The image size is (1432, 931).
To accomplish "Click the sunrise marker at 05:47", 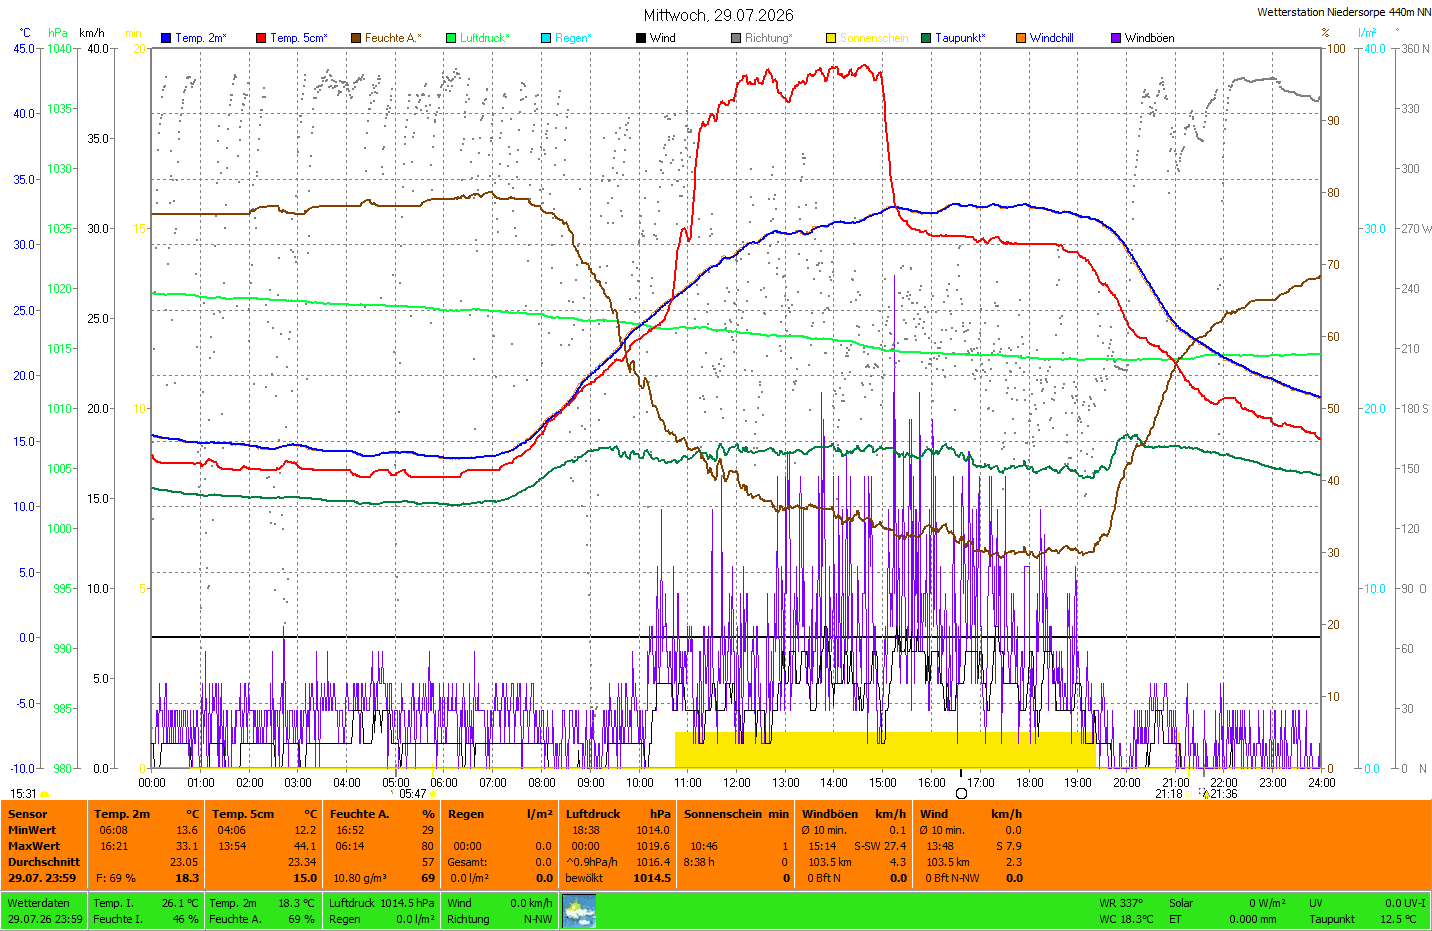I will coord(433,793).
